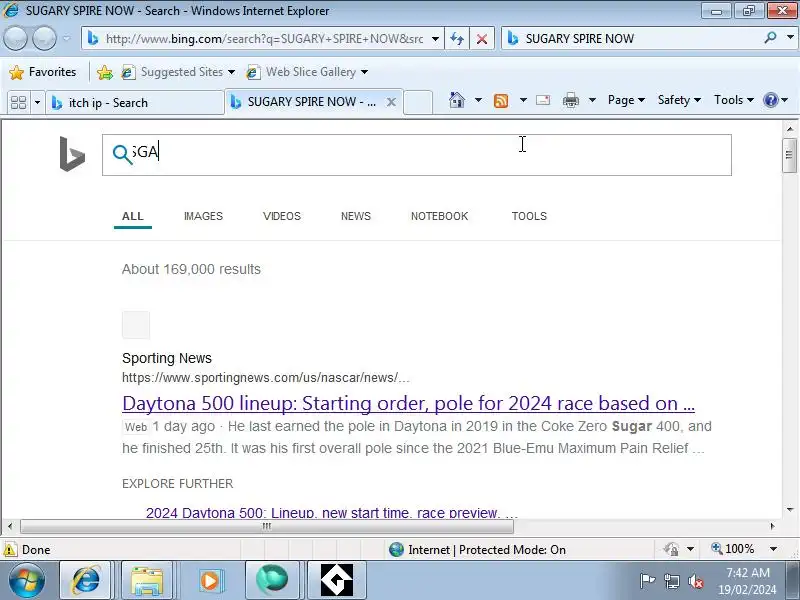Click the horizontal scrollbar thumb
The height and width of the screenshot is (600, 800).
266,526
